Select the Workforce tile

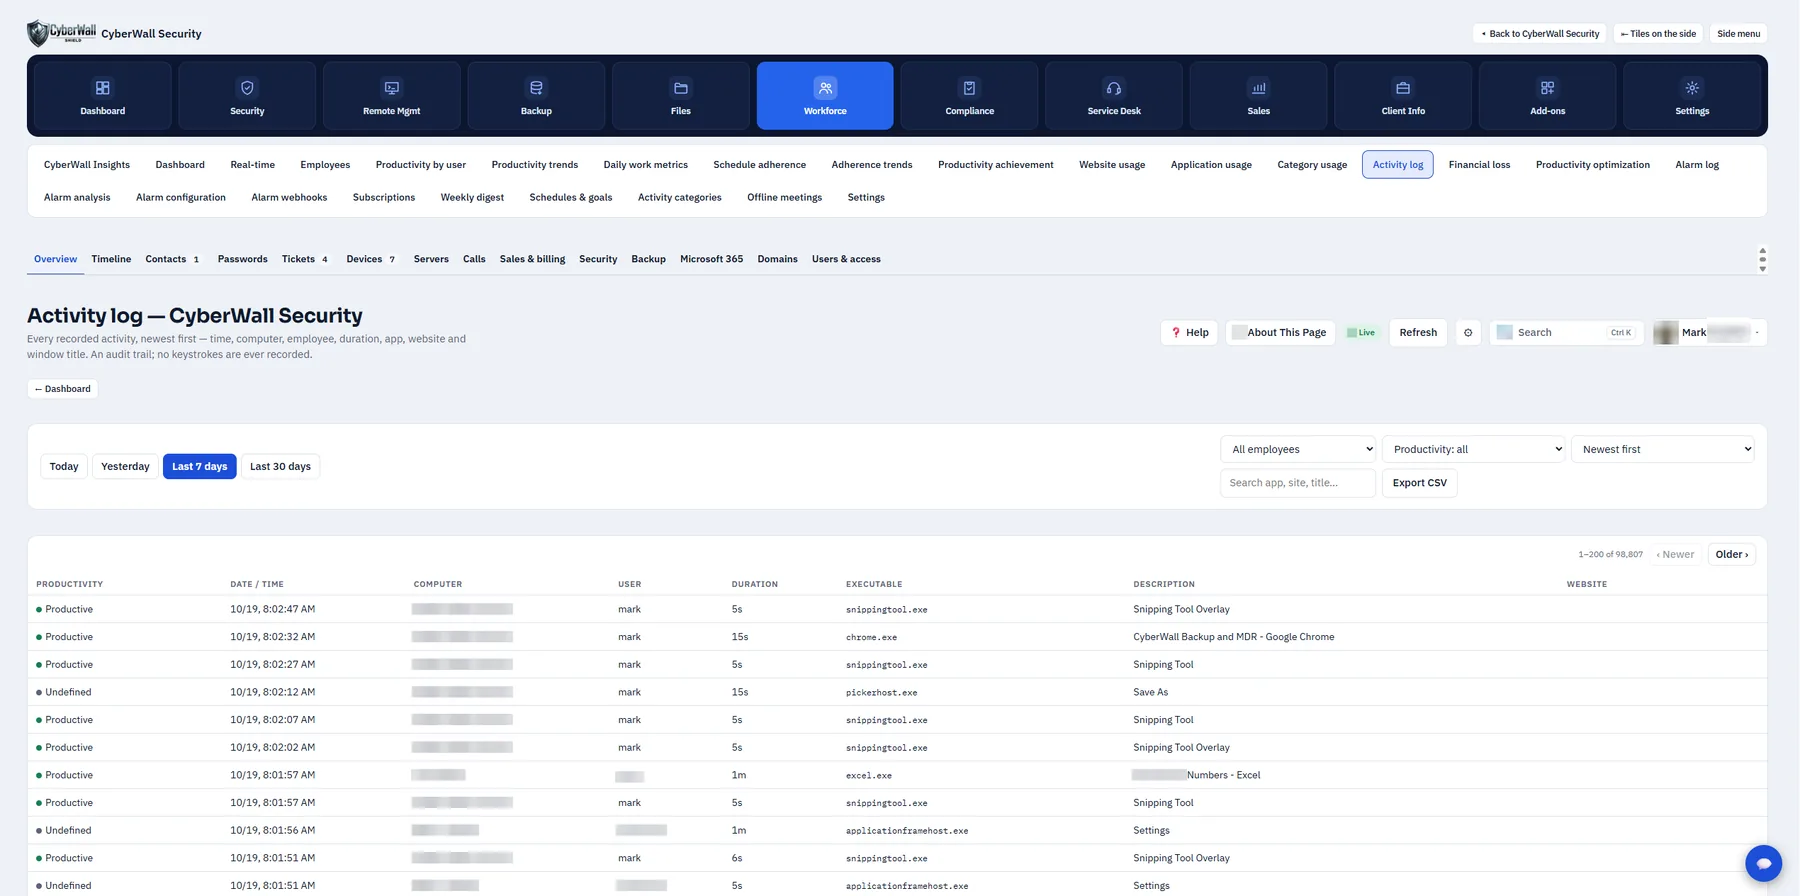pyautogui.click(x=825, y=96)
